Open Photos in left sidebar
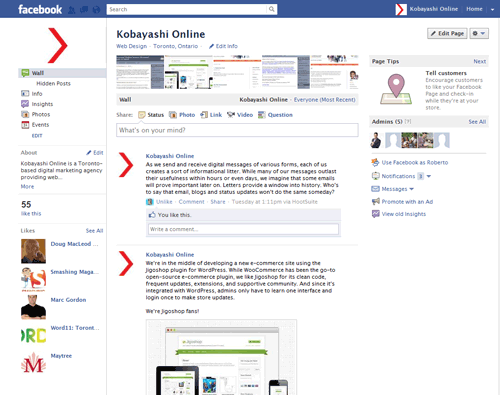 coord(41,114)
